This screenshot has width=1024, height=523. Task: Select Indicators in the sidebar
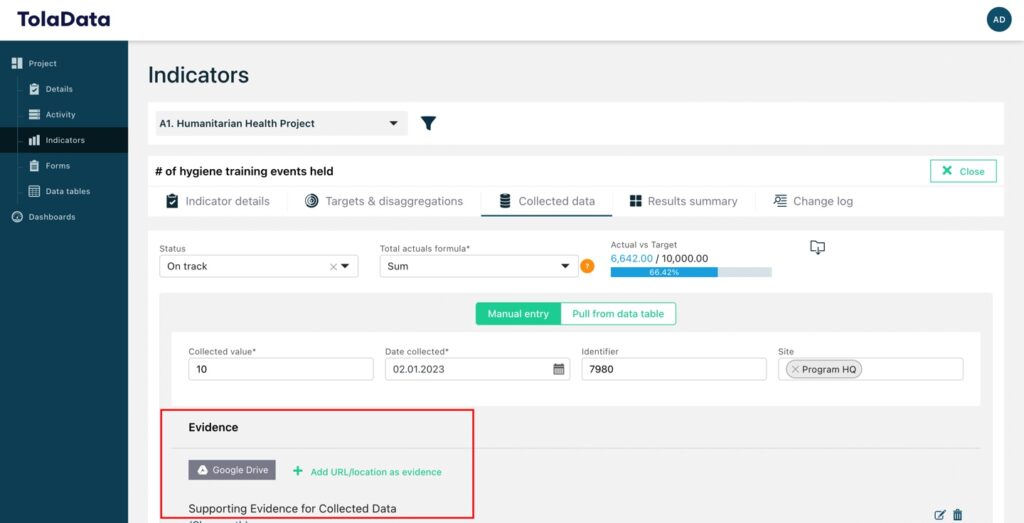[65, 140]
